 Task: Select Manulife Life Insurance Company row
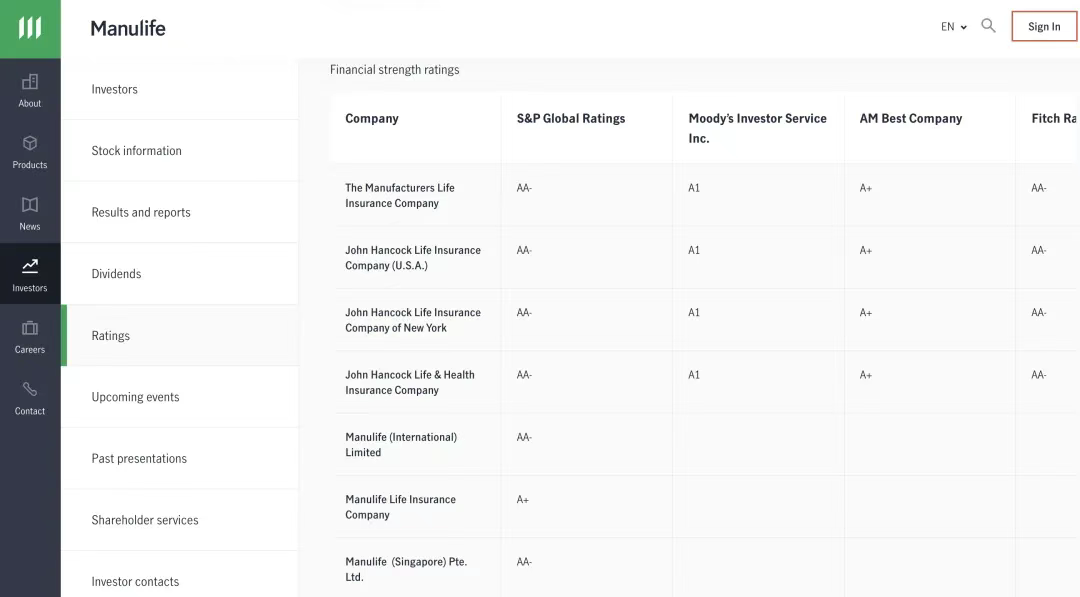400,507
